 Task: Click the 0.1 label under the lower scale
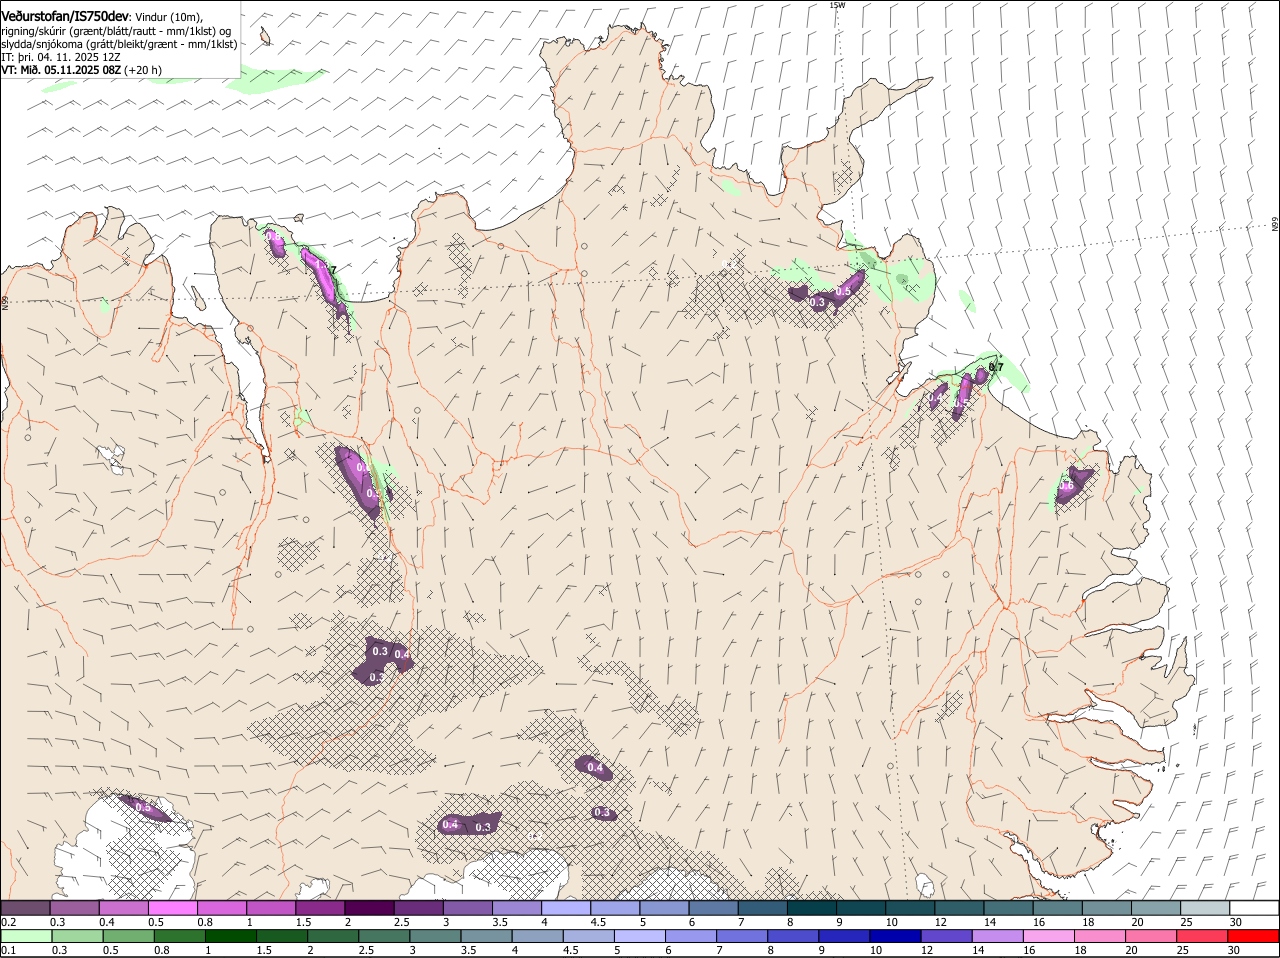(8, 950)
